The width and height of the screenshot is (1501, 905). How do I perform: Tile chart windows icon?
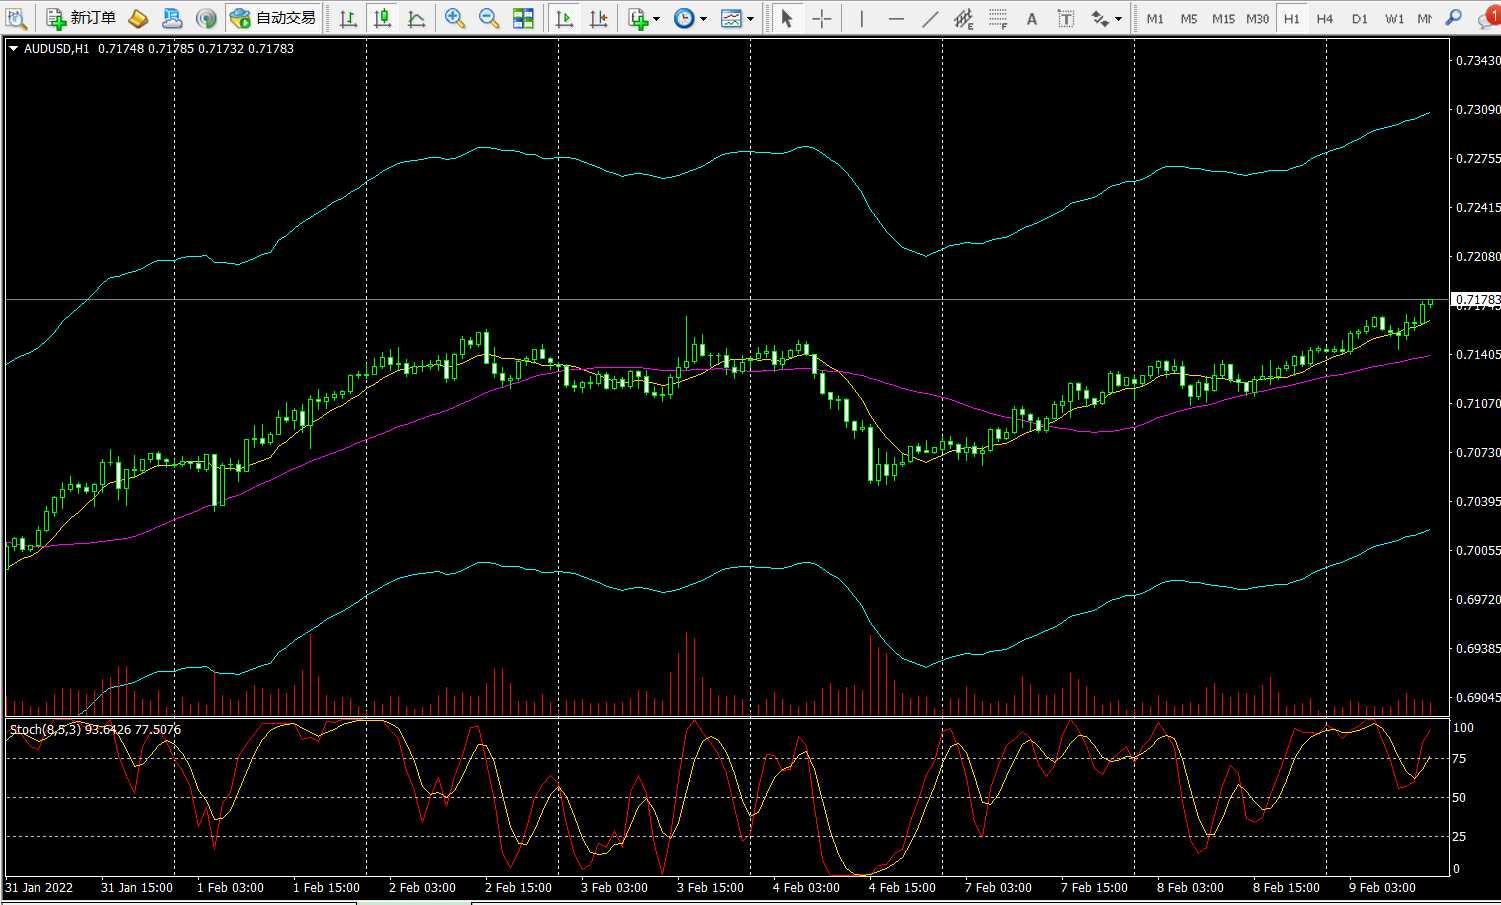[x=523, y=18]
